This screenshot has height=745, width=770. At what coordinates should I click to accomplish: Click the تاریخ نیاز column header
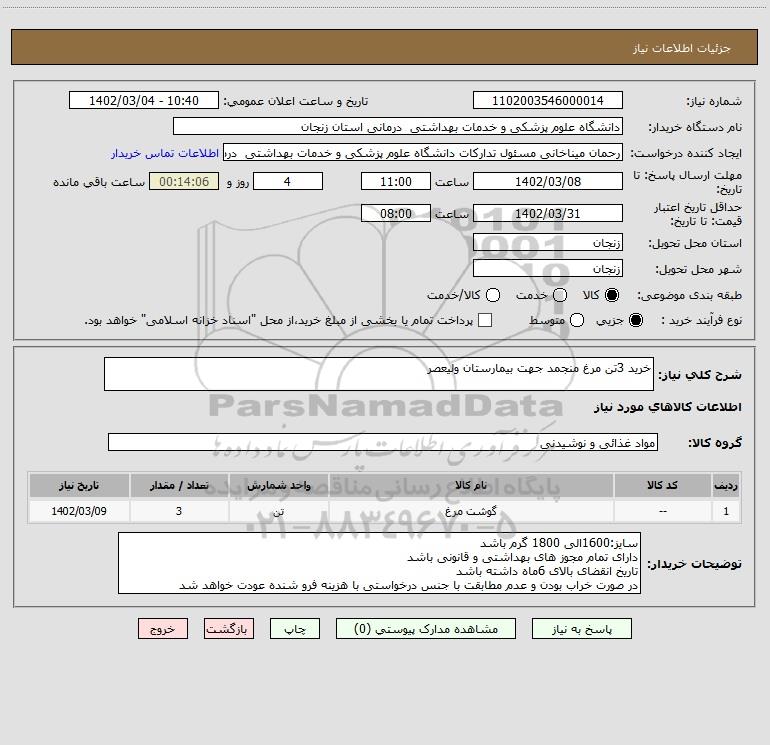pos(79,485)
